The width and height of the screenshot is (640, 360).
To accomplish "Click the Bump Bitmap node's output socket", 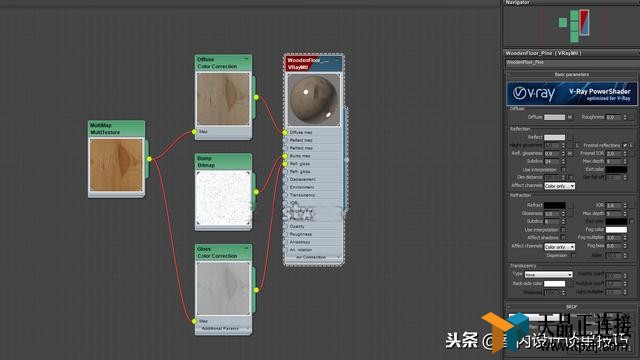I will 256,192.
